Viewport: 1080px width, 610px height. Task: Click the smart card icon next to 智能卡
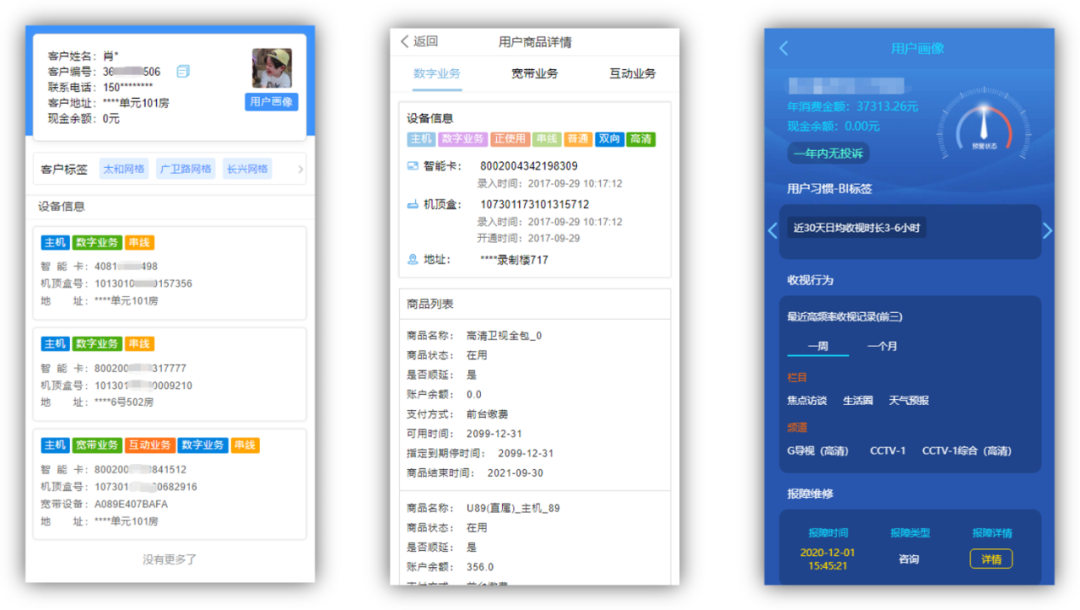412,166
